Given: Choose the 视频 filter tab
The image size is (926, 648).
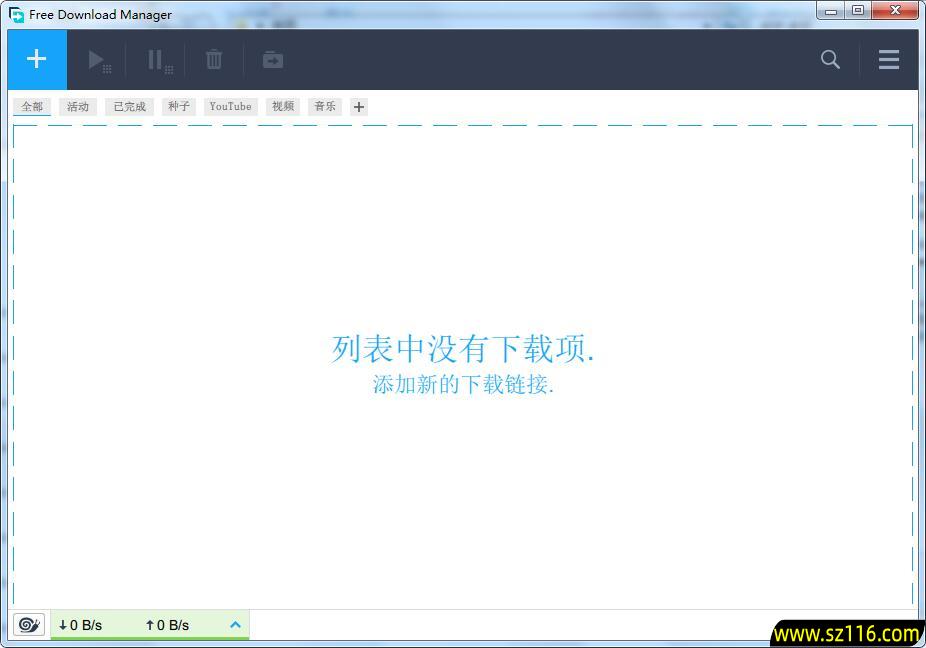Looking at the screenshot, I should (283, 107).
